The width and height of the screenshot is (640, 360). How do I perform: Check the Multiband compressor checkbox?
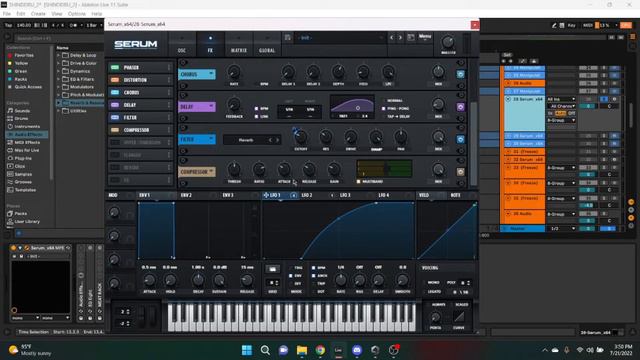click(359, 182)
